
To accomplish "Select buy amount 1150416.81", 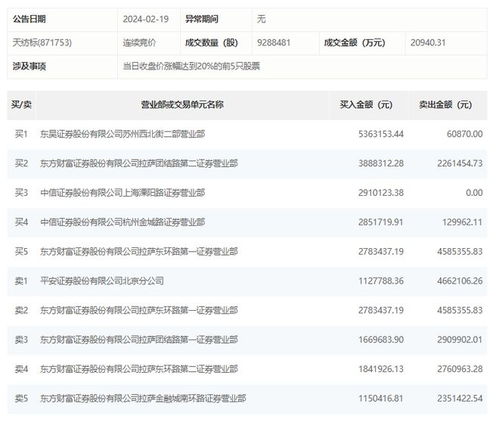I will tap(381, 398).
